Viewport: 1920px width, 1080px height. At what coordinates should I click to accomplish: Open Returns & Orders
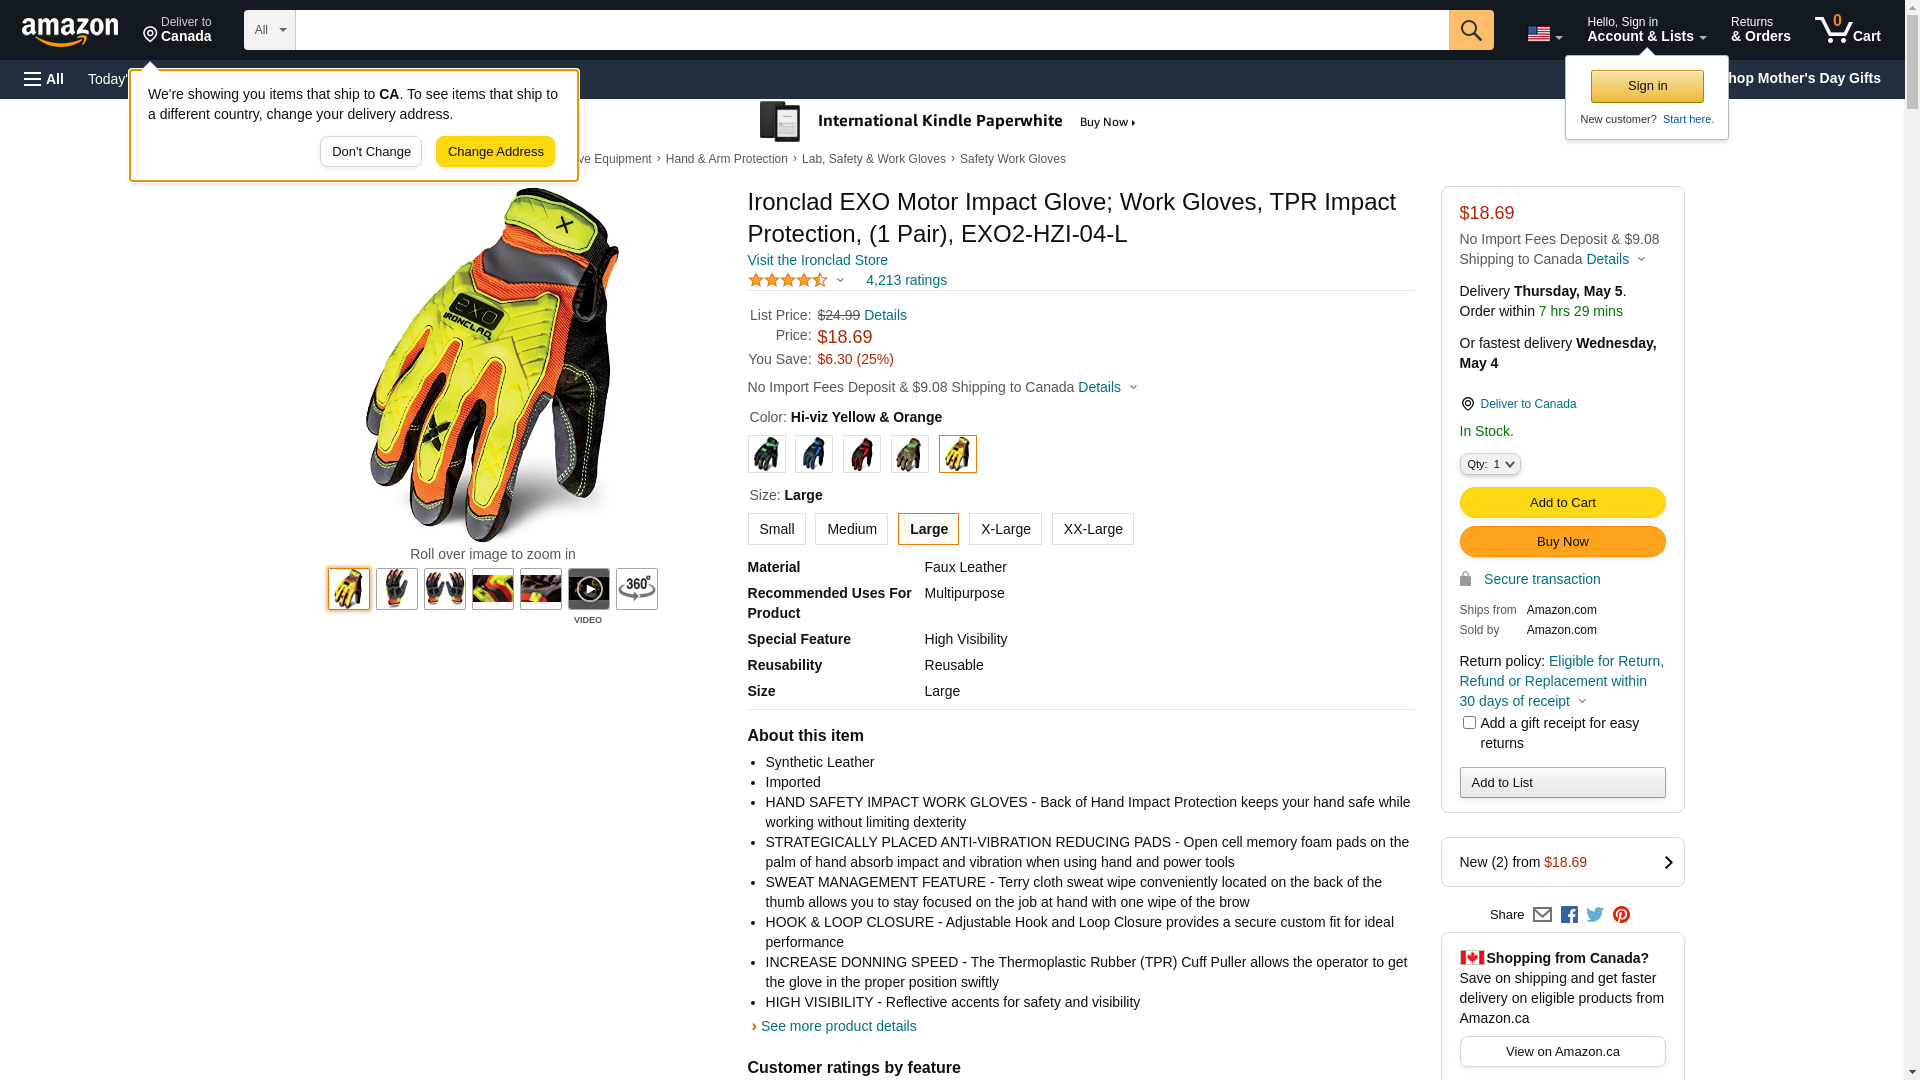(x=1761, y=30)
